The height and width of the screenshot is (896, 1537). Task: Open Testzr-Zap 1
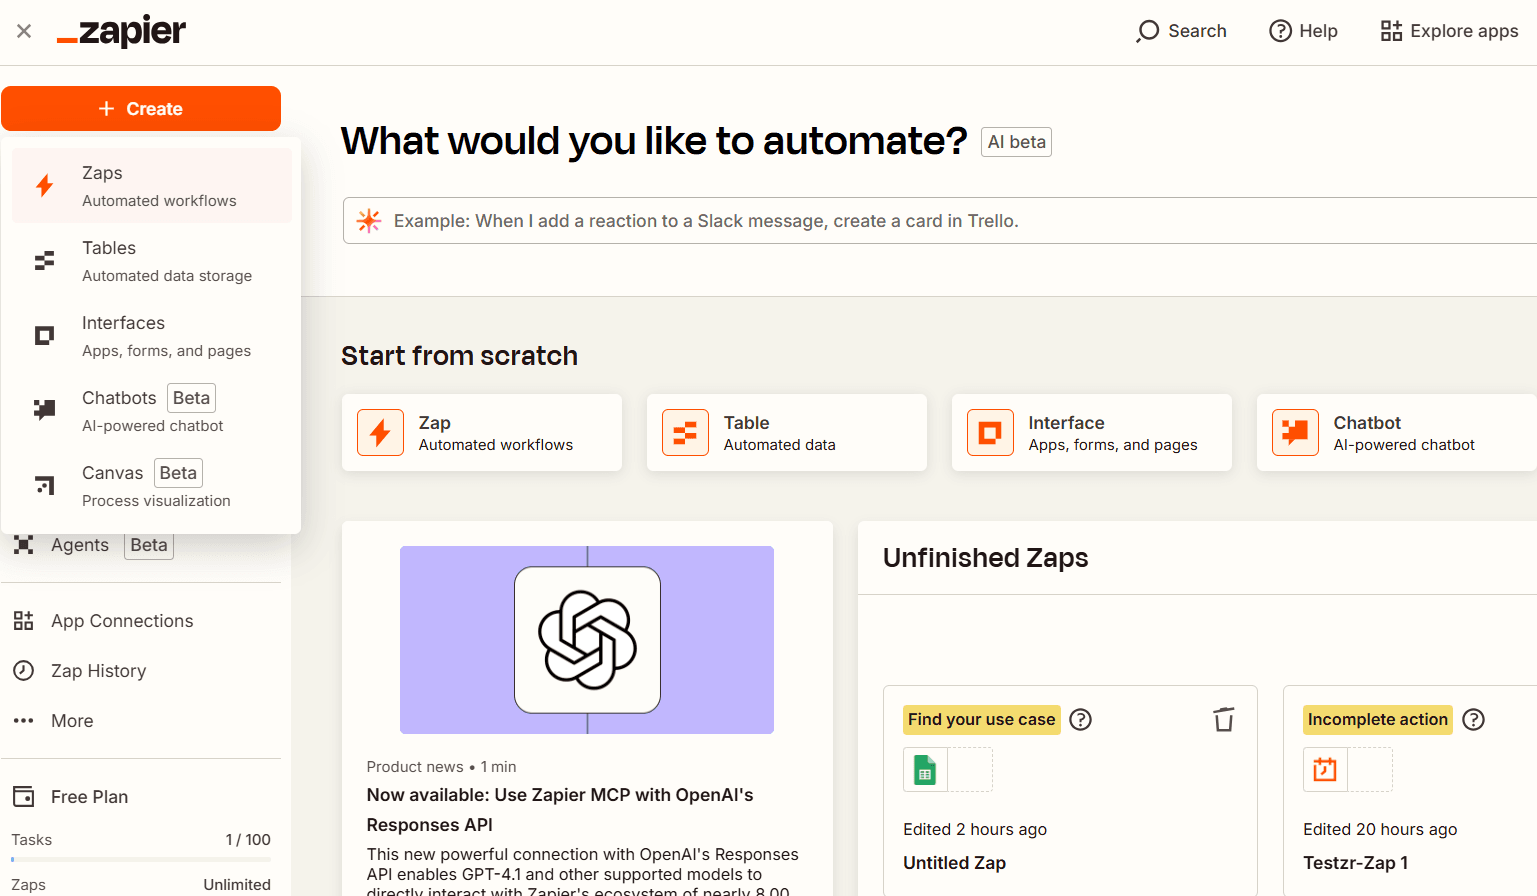[1356, 863]
